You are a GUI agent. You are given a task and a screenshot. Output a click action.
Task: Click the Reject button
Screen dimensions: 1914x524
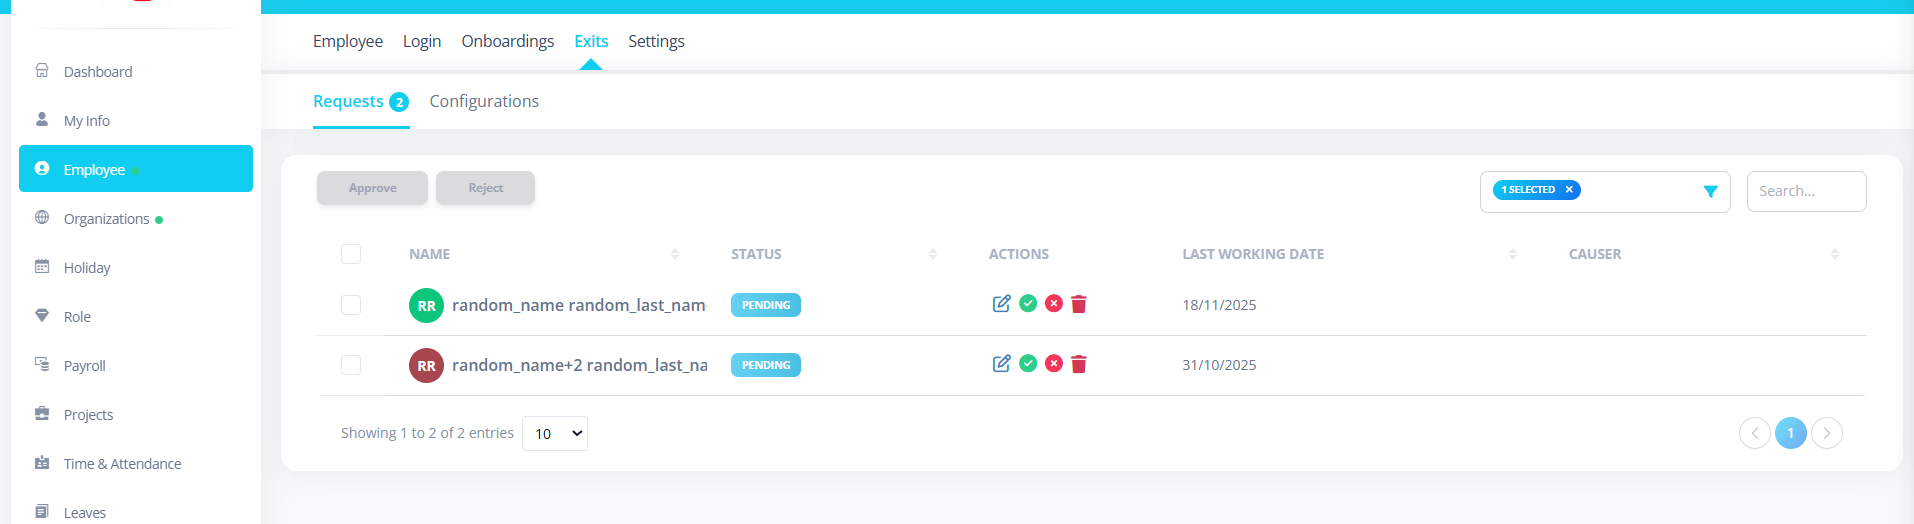[x=485, y=188]
